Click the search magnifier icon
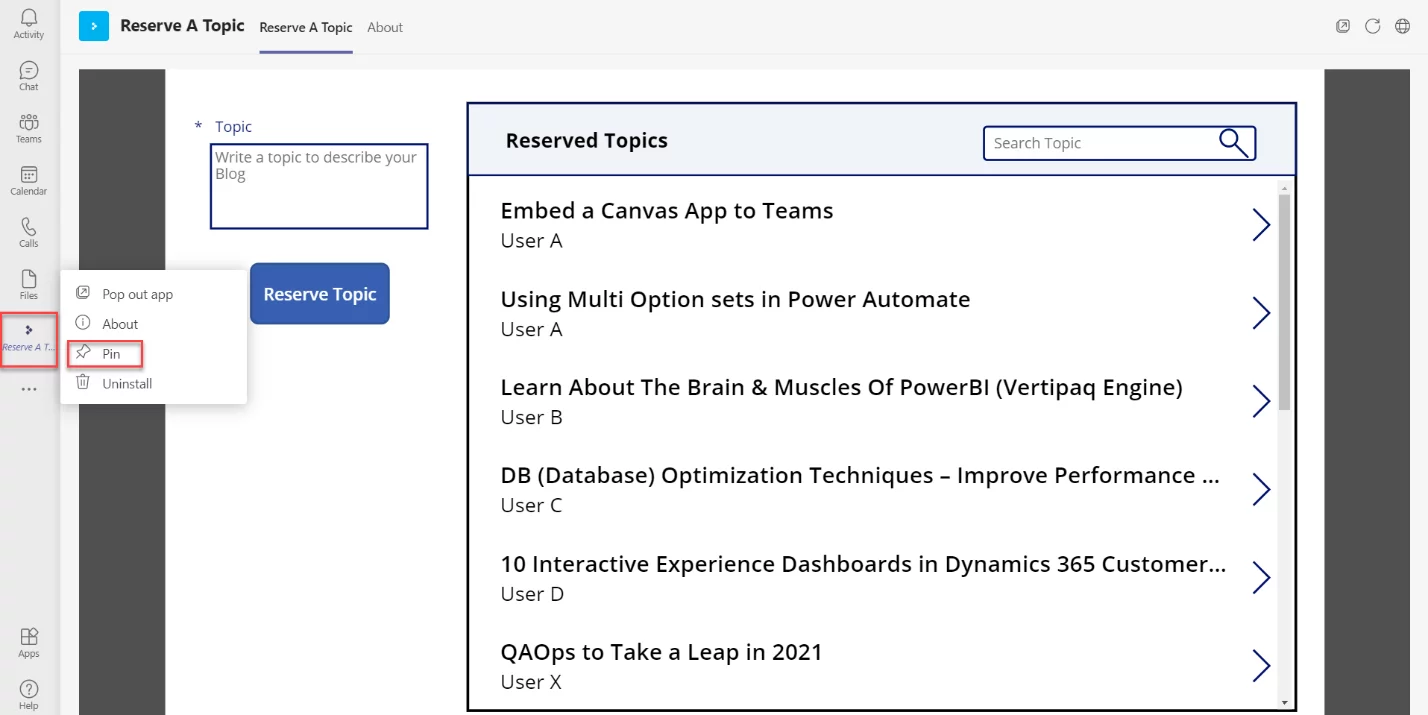The image size is (1428, 715). (1234, 143)
